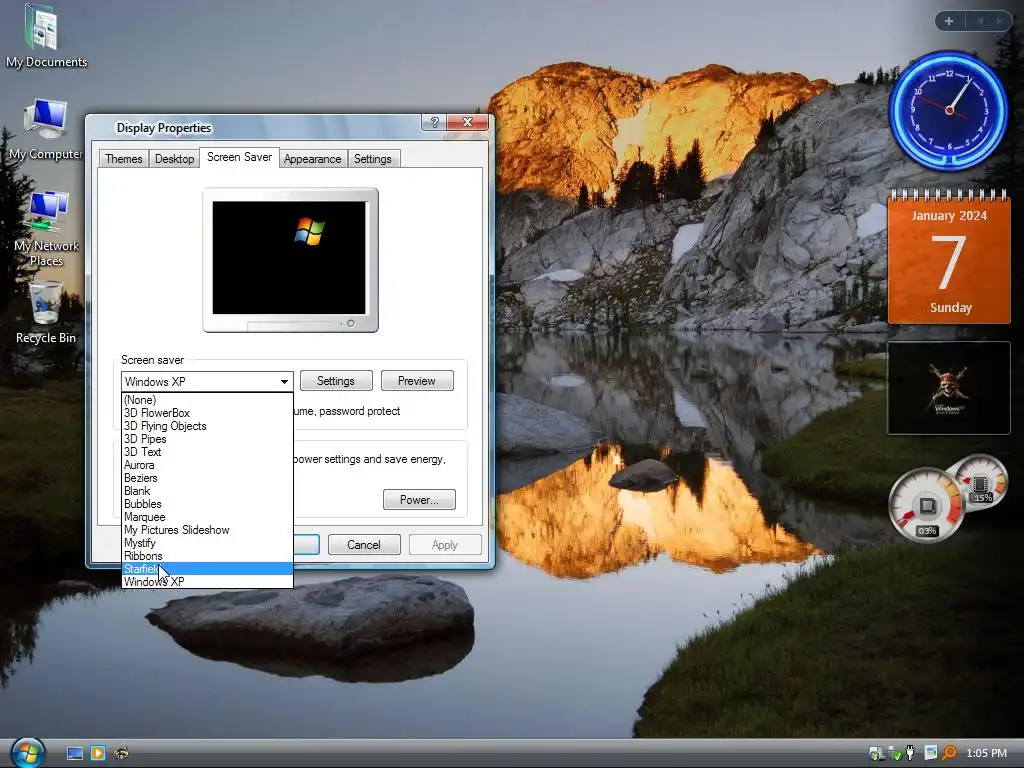The height and width of the screenshot is (768, 1024).
Task: Click the blue analog clock gadget
Action: coord(949,110)
